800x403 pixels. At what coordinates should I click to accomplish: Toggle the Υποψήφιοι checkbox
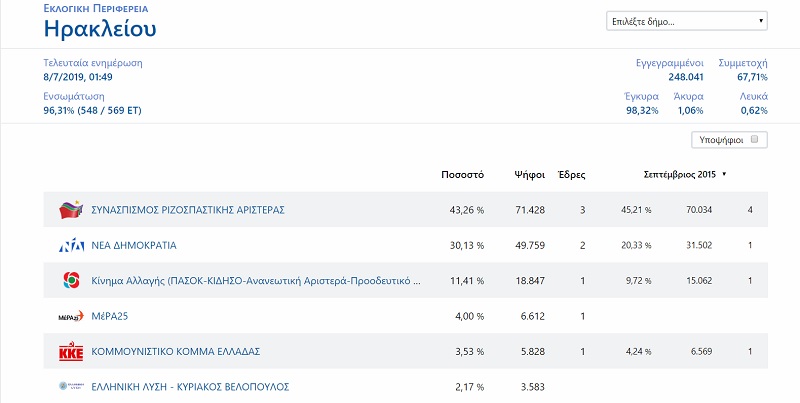pyautogui.click(x=754, y=140)
